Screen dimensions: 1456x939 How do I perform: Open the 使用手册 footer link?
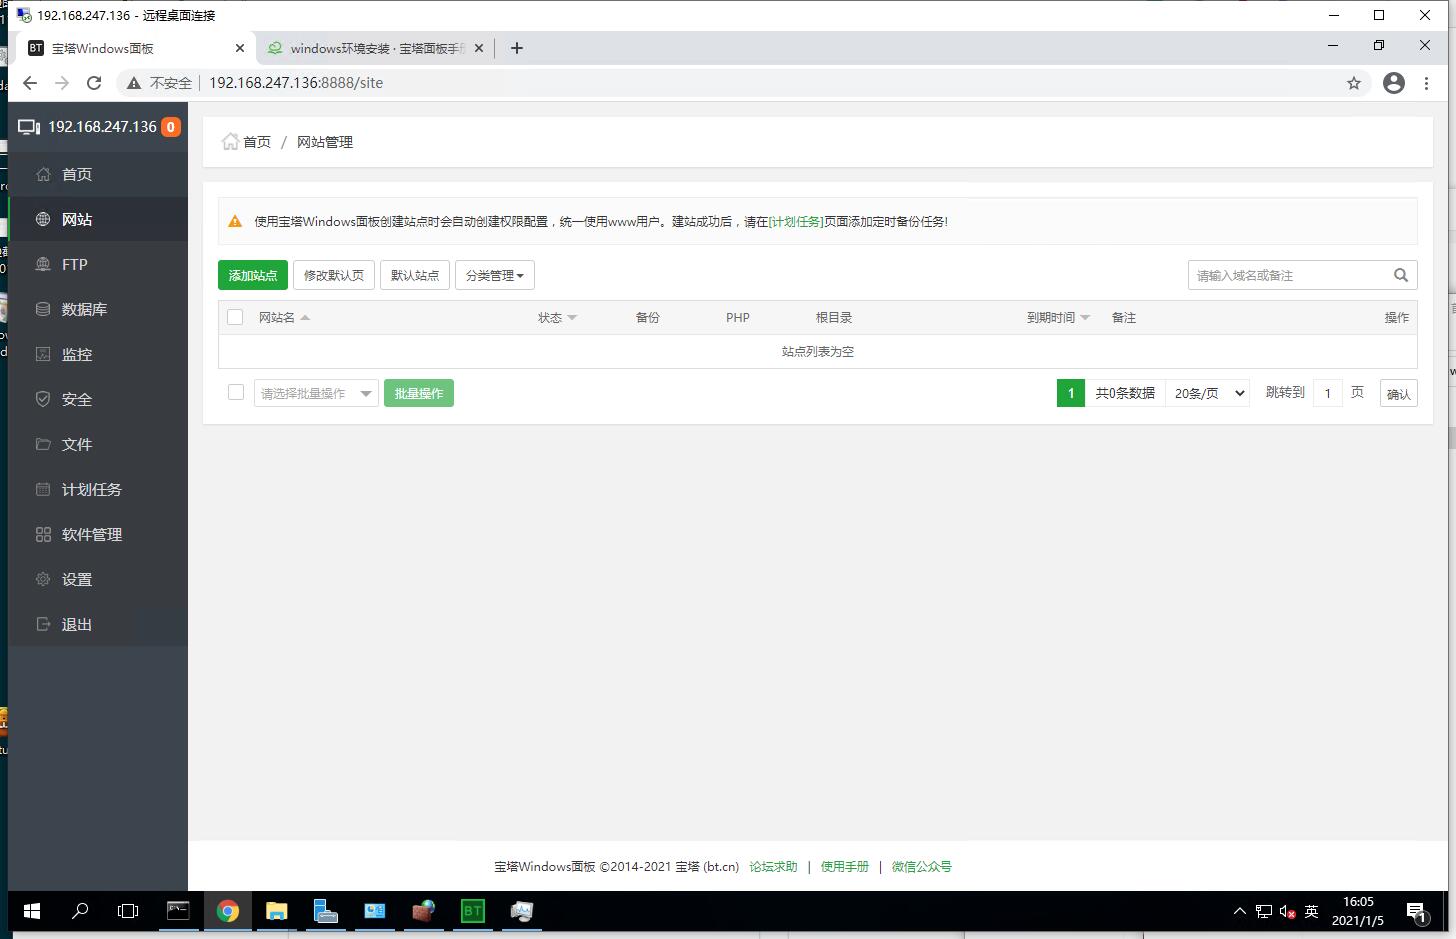[x=845, y=866]
